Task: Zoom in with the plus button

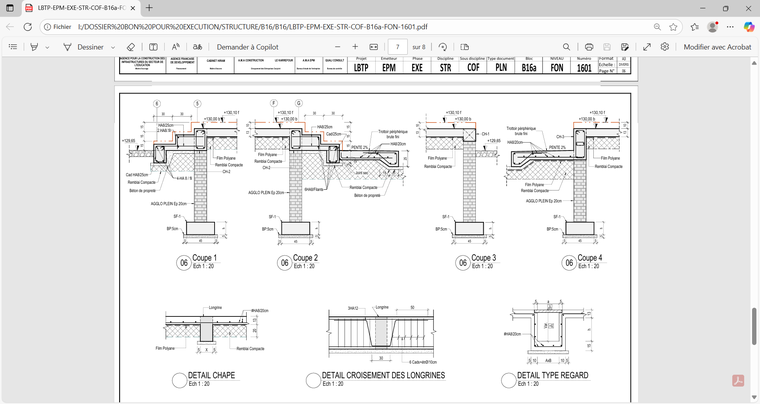Action: pos(355,47)
